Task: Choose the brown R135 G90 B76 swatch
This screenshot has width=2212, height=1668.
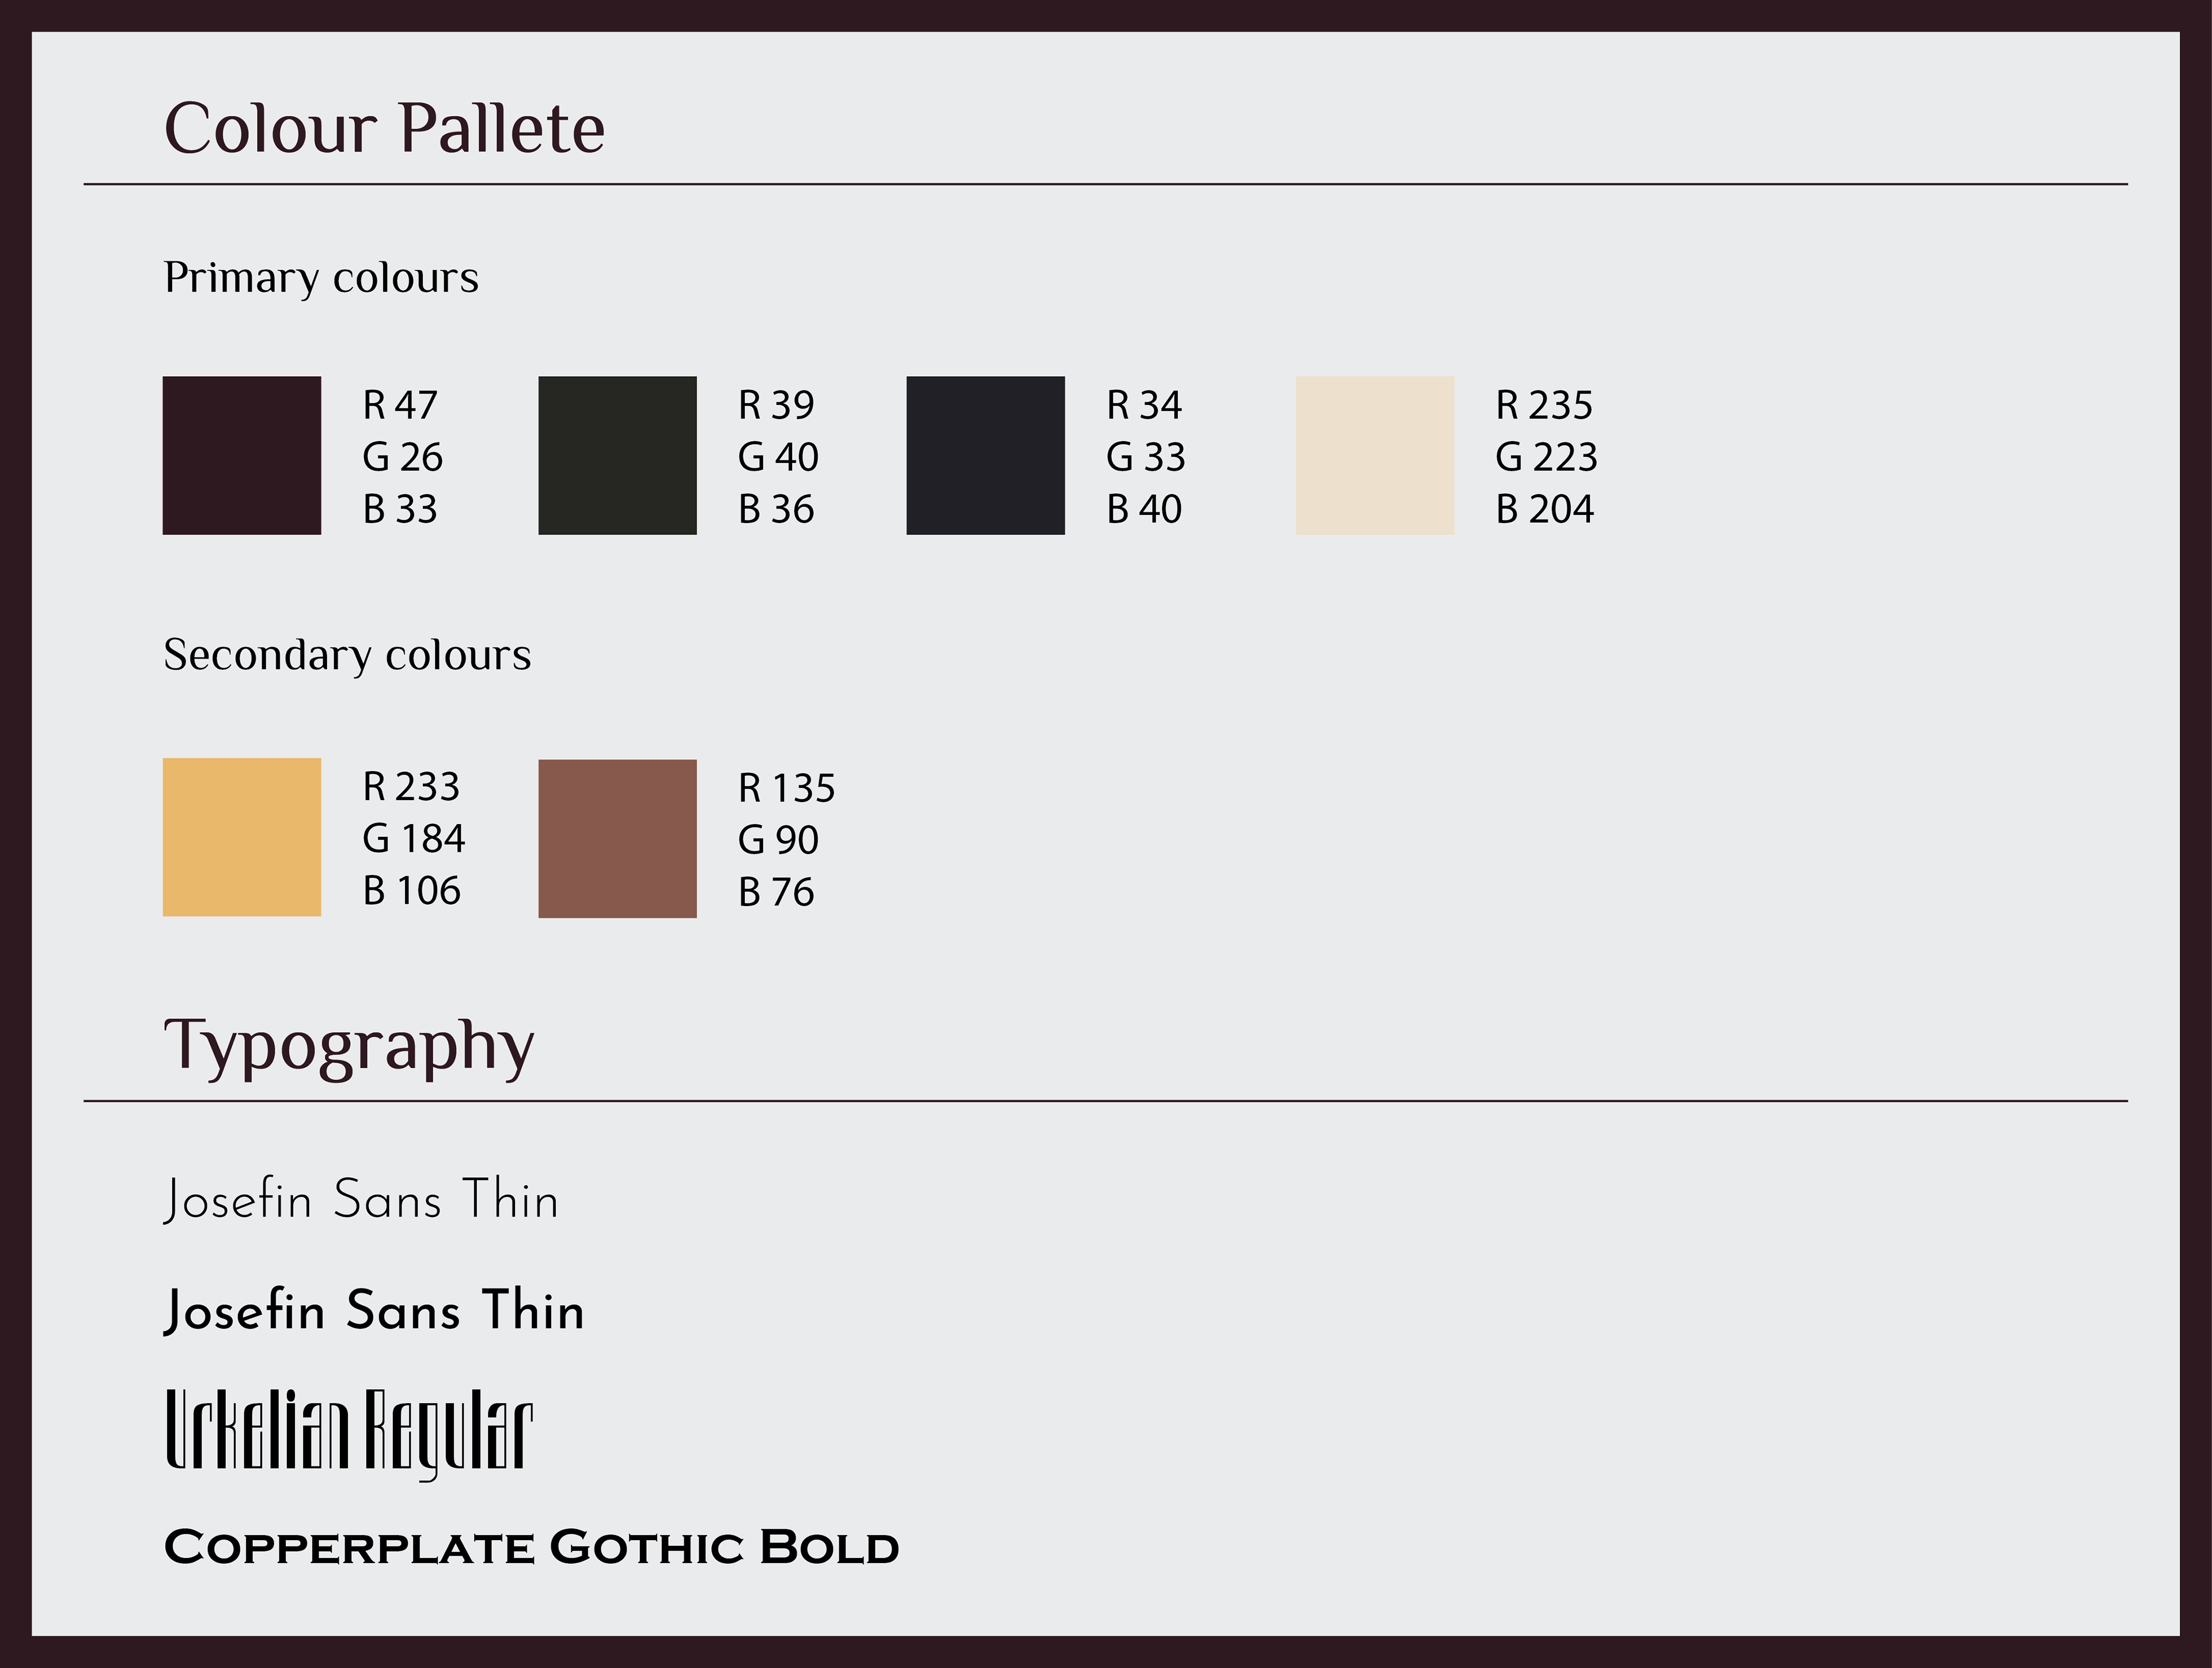Action: (x=617, y=839)
